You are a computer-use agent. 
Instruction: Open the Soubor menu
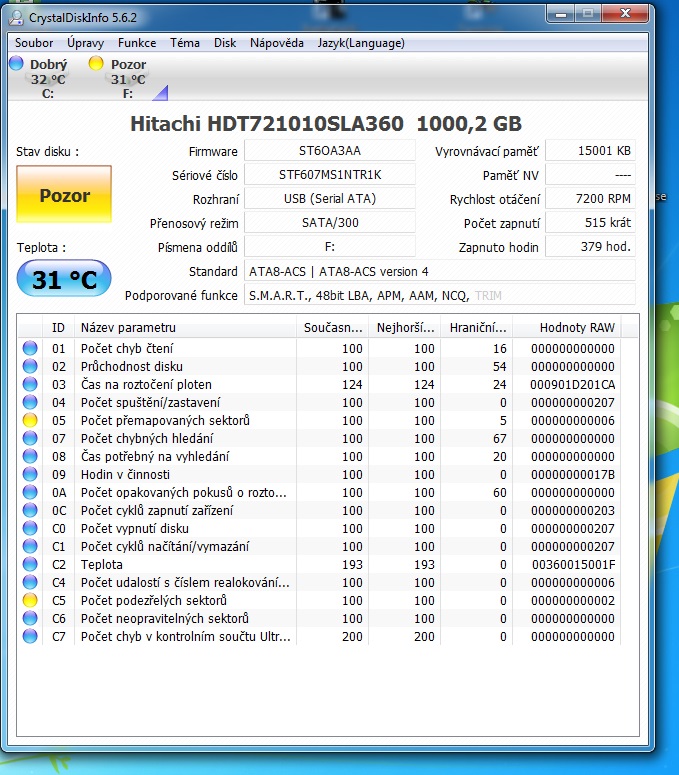[34, 43]
